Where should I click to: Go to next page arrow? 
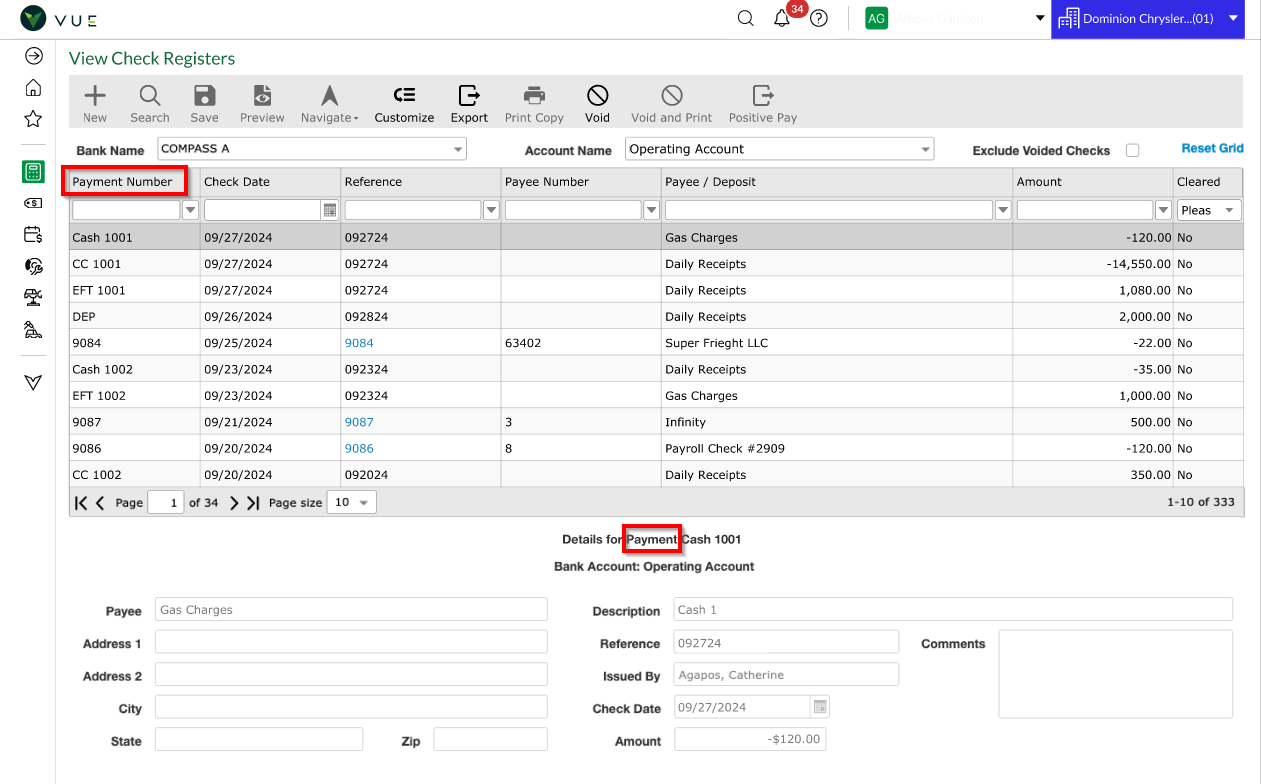(234, 503)
